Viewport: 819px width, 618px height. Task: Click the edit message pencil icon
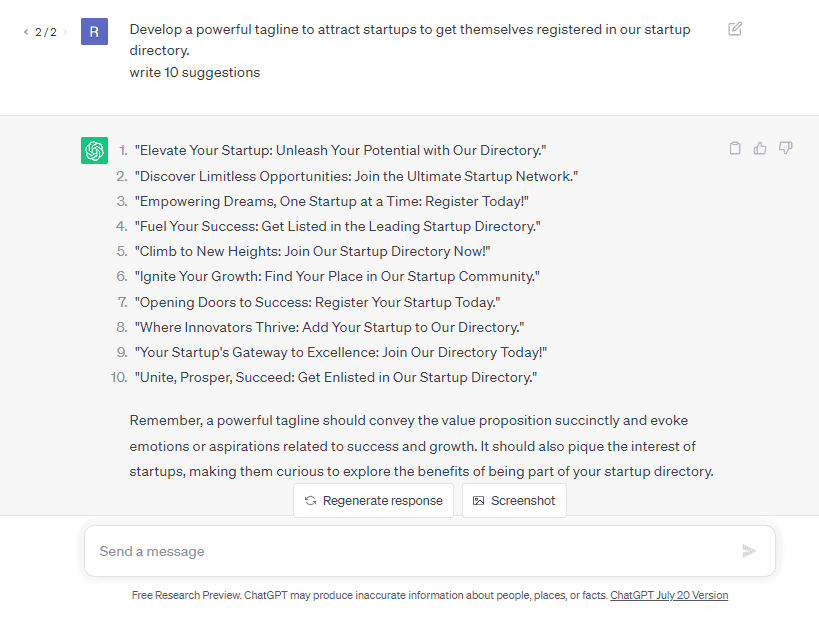point(735,29)
